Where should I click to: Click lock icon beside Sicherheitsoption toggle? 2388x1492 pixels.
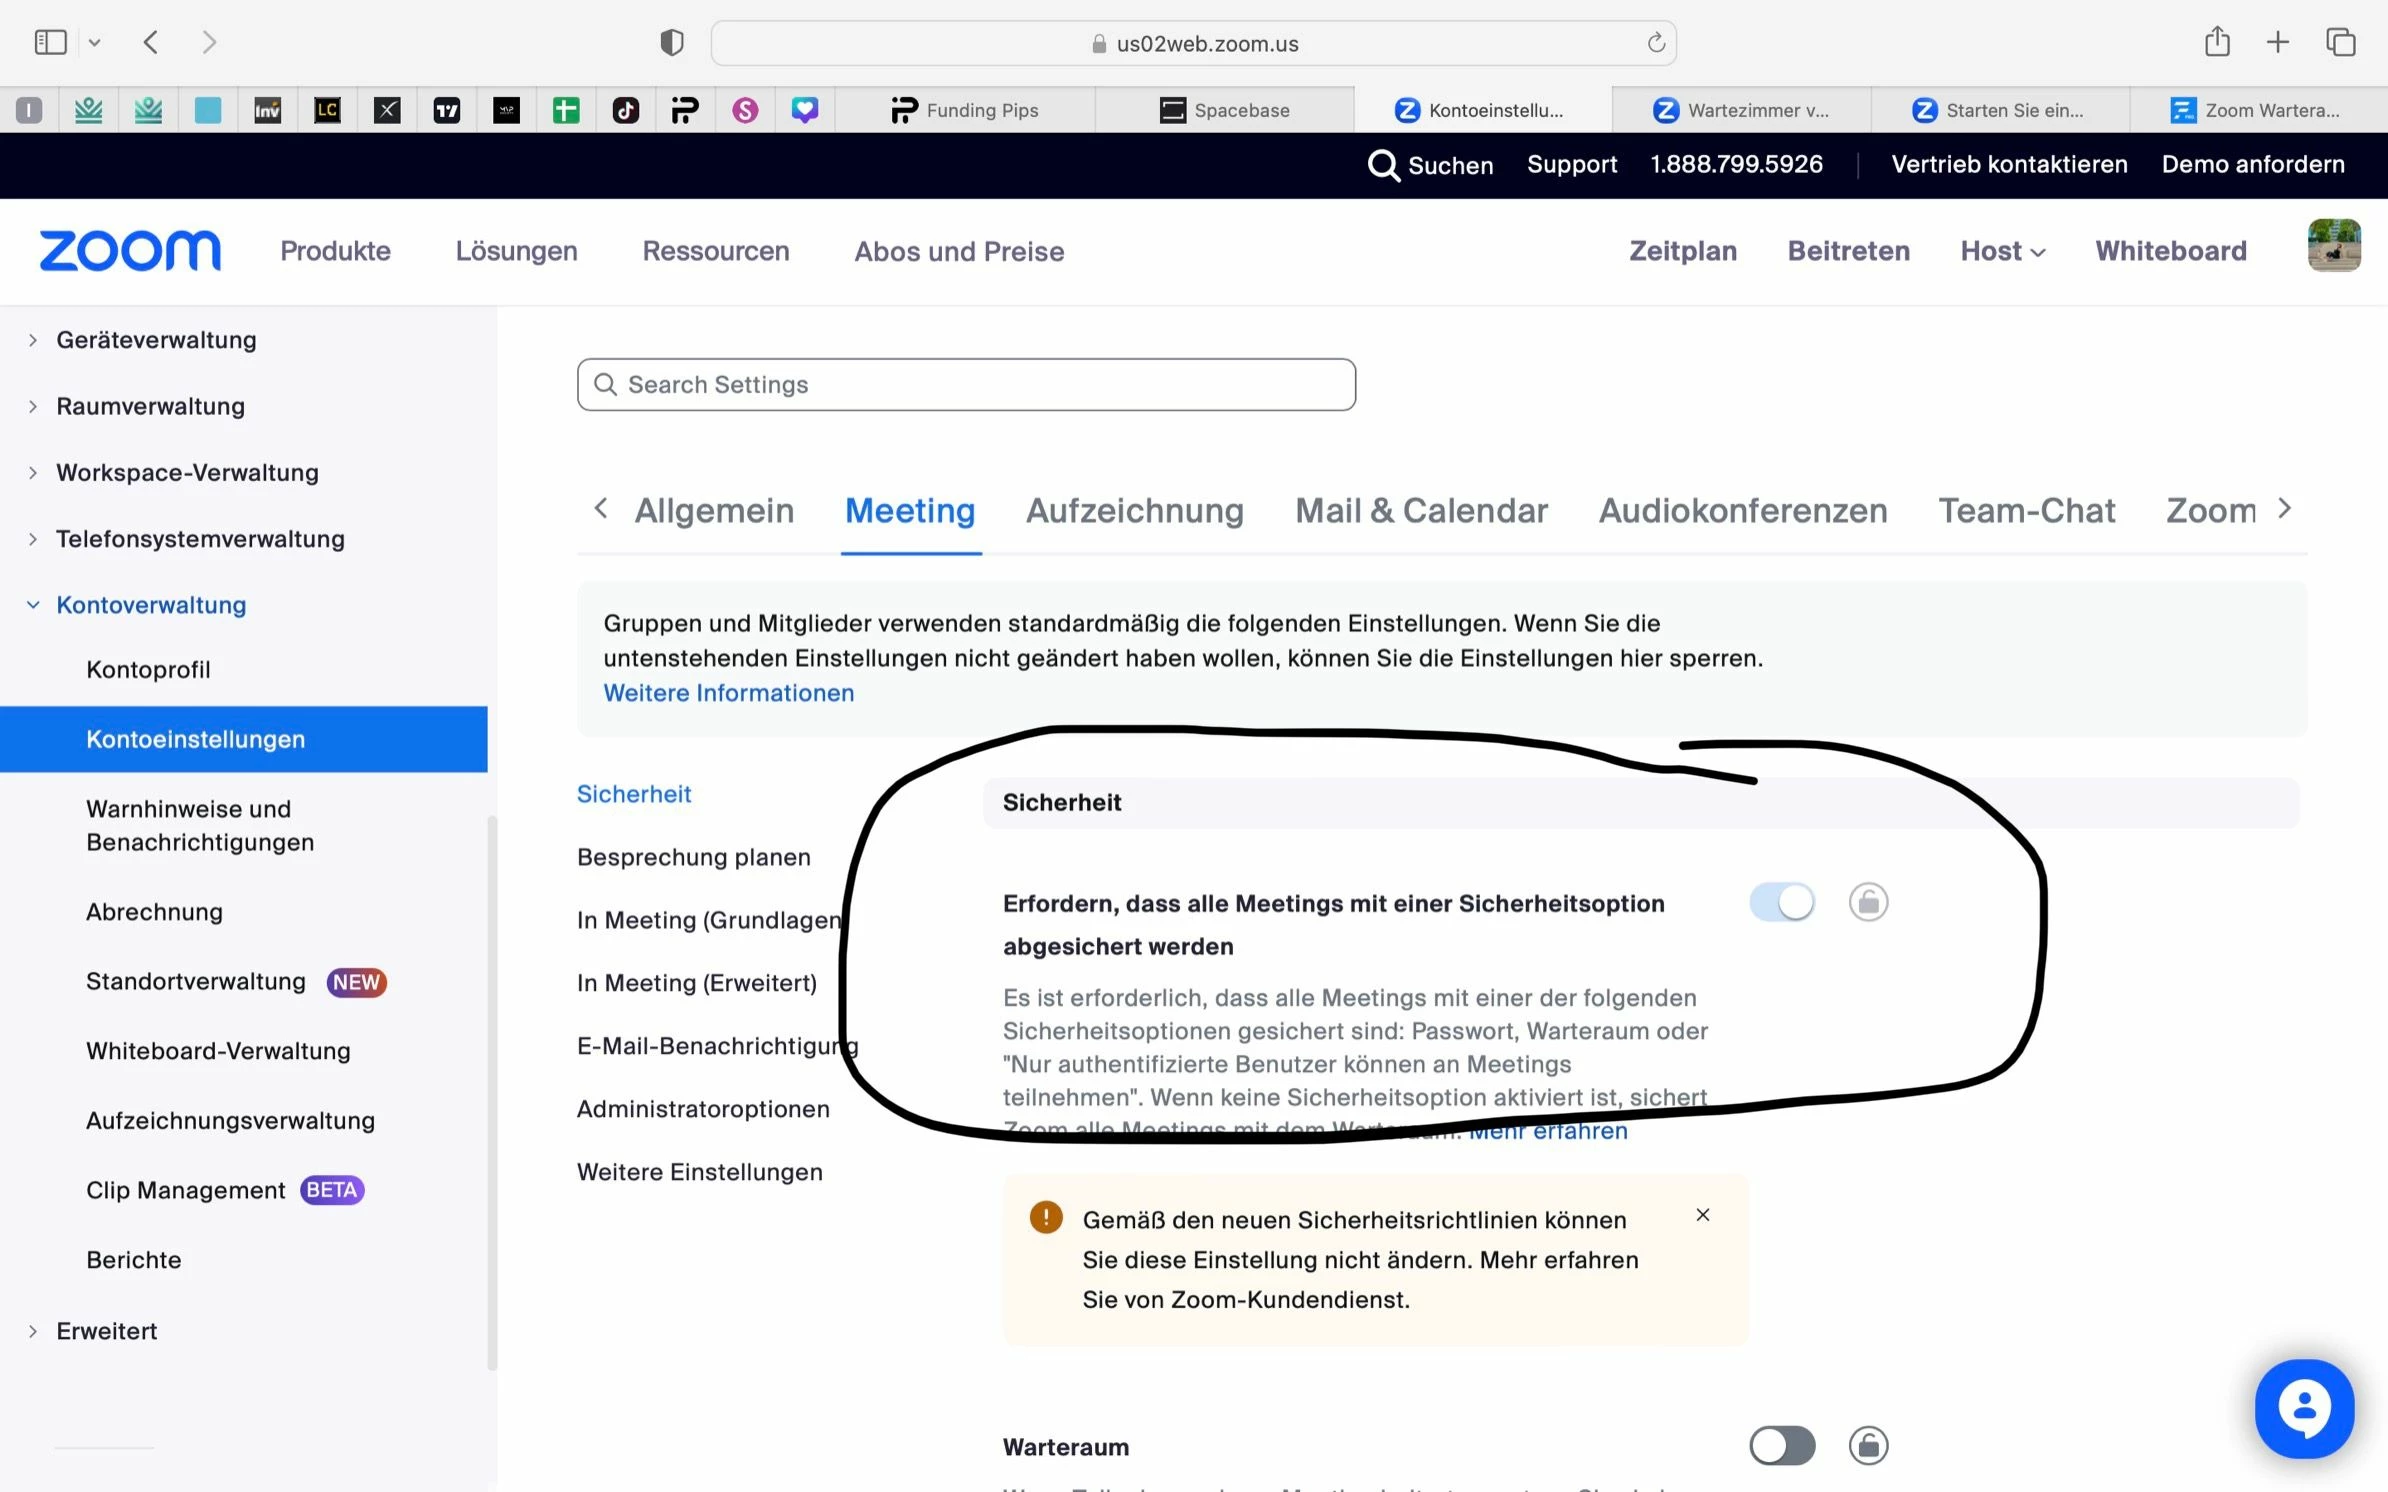pyautogui.click(x=1867, y=902)
